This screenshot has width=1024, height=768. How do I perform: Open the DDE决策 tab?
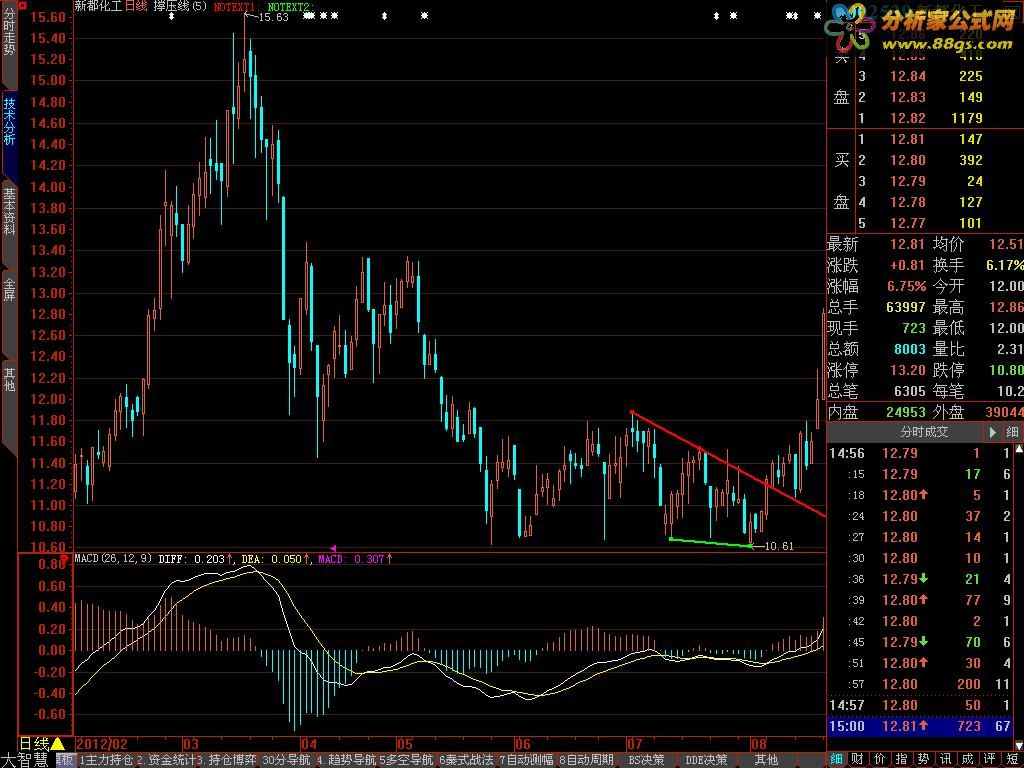pos(706,760)
